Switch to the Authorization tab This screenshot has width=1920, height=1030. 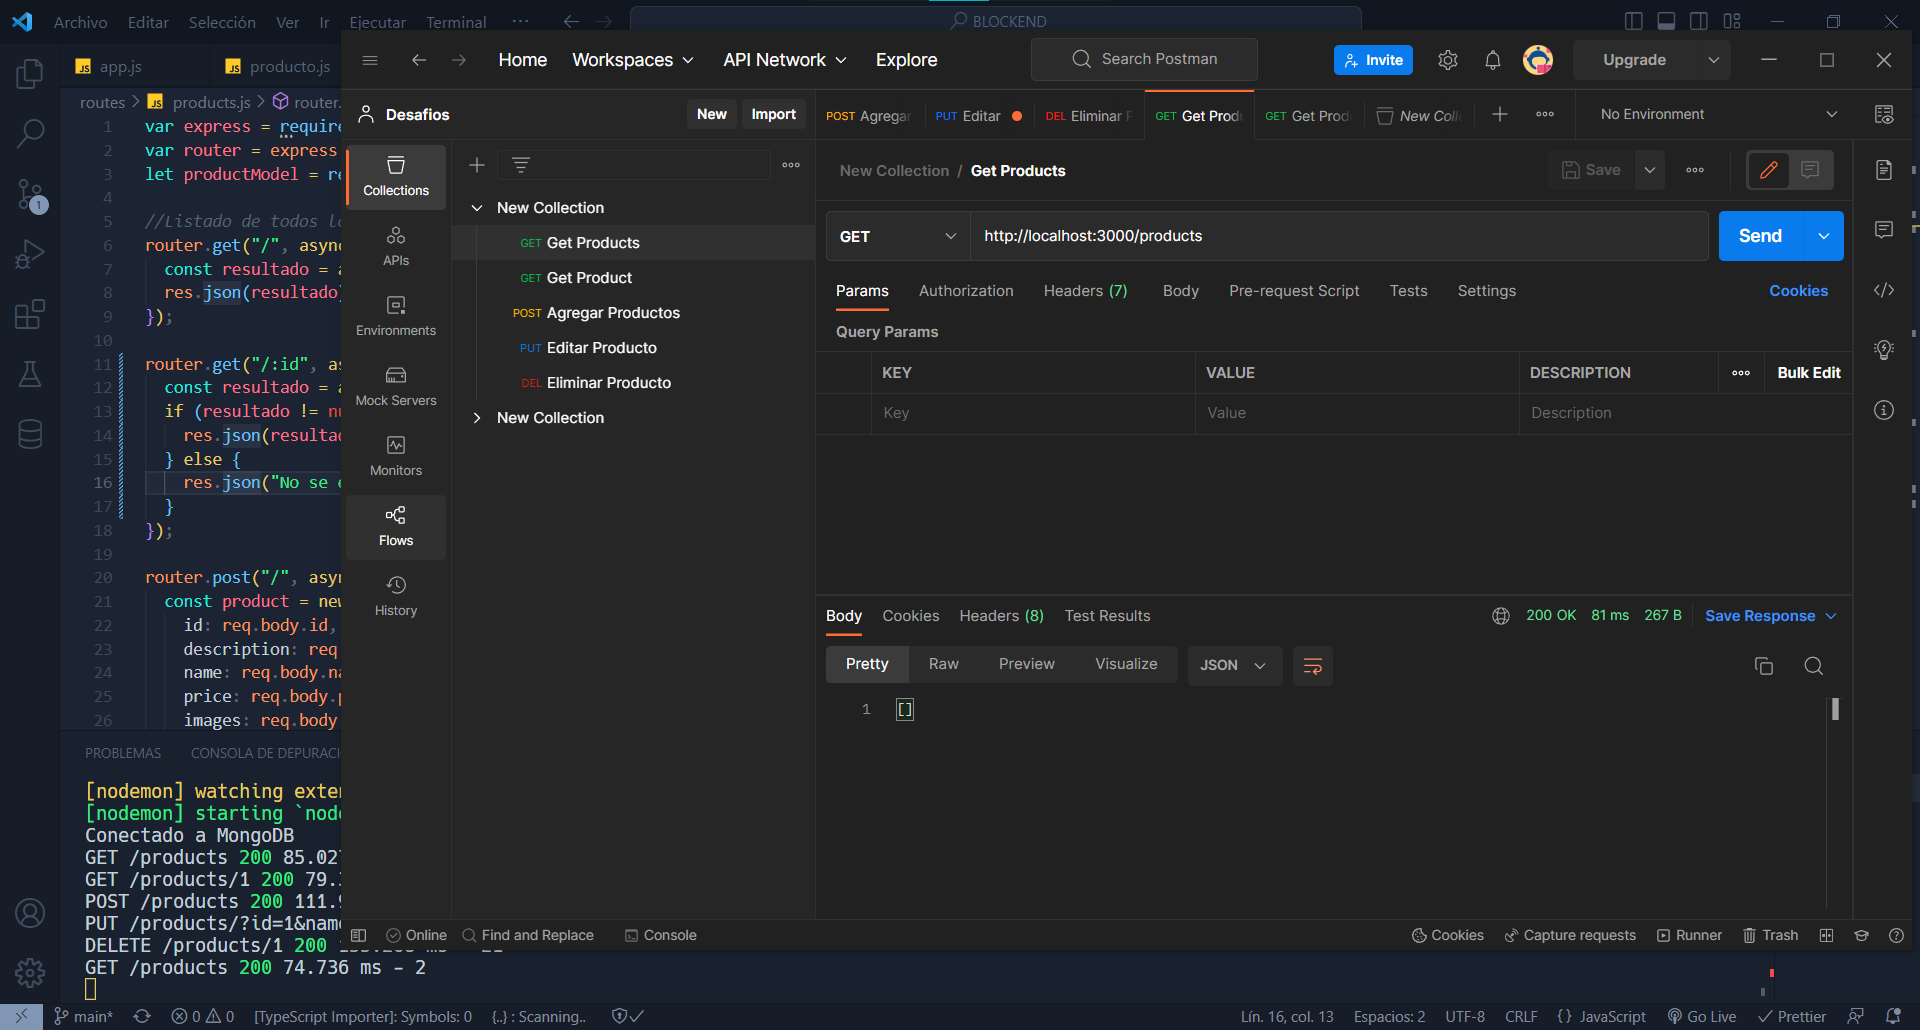point(966,291)
